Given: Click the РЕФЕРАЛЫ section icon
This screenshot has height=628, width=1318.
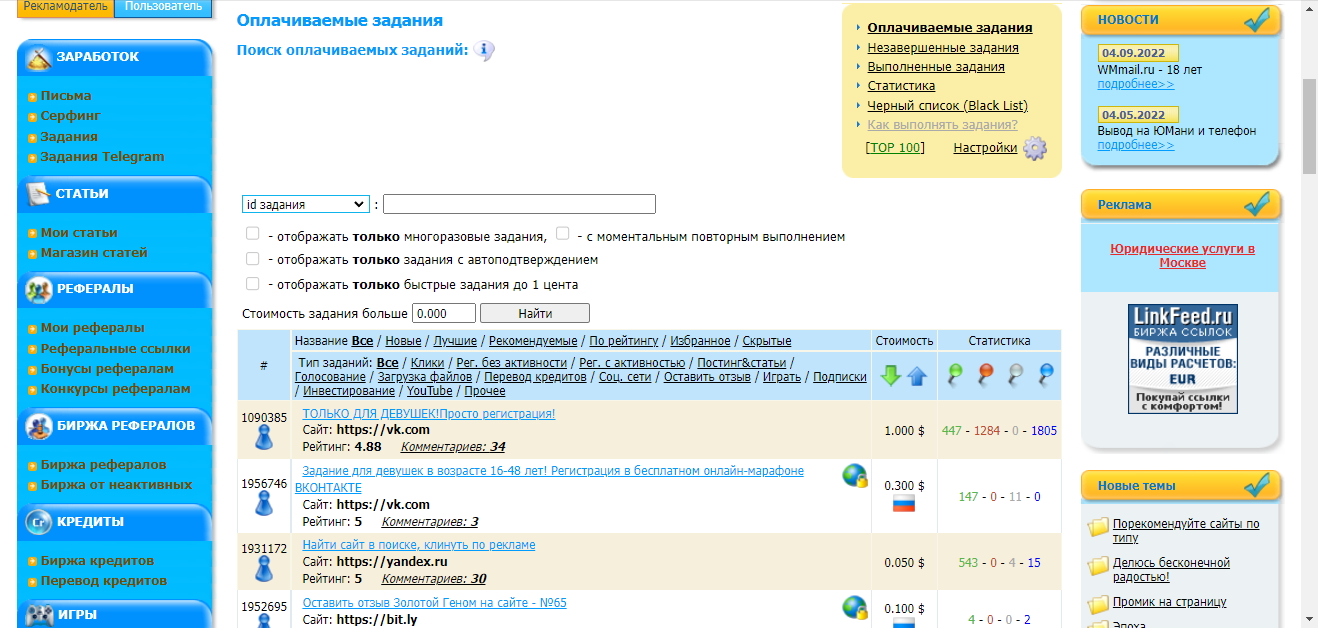Looking at the screenshot, I should click(x=39, y=290).
